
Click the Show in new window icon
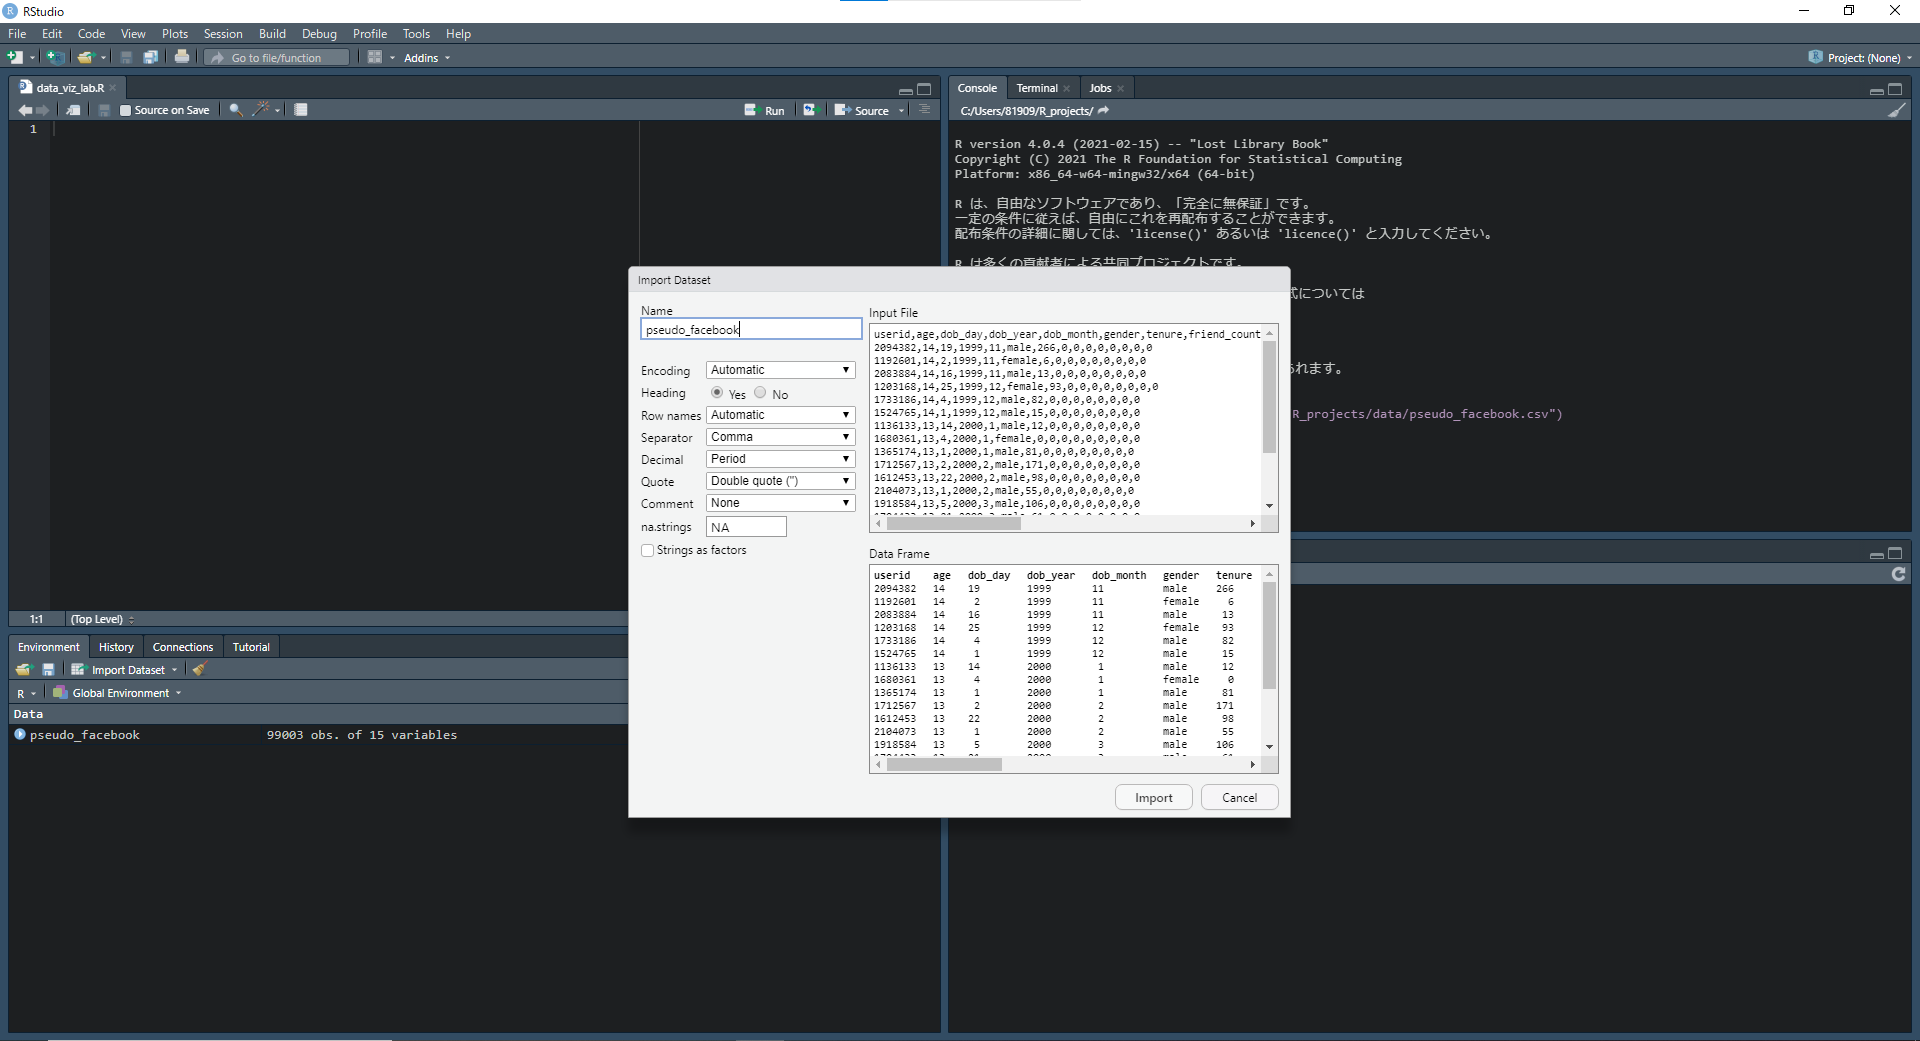coord(74,110)
